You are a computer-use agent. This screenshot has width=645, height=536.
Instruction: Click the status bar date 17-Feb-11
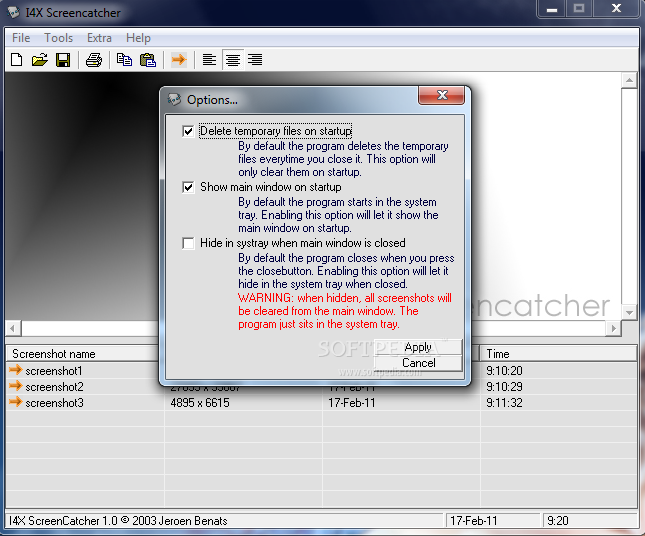coord(474,521)
